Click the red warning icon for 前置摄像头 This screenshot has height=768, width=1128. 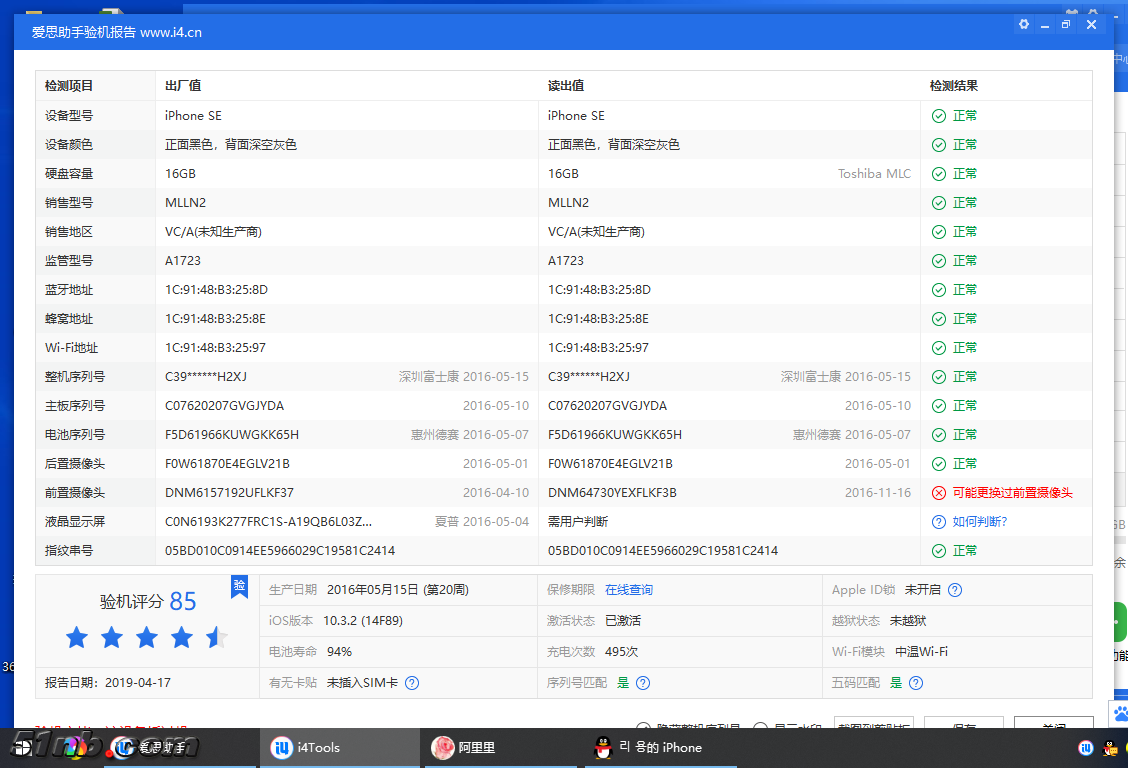[x=938, y=493]
